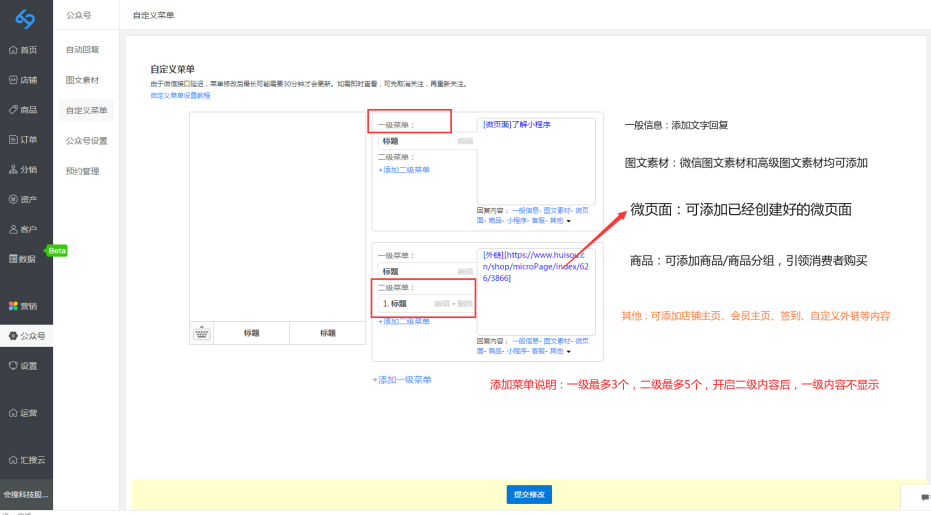Click reply box with huisou.cn microPage link

[x=536, y=292]
